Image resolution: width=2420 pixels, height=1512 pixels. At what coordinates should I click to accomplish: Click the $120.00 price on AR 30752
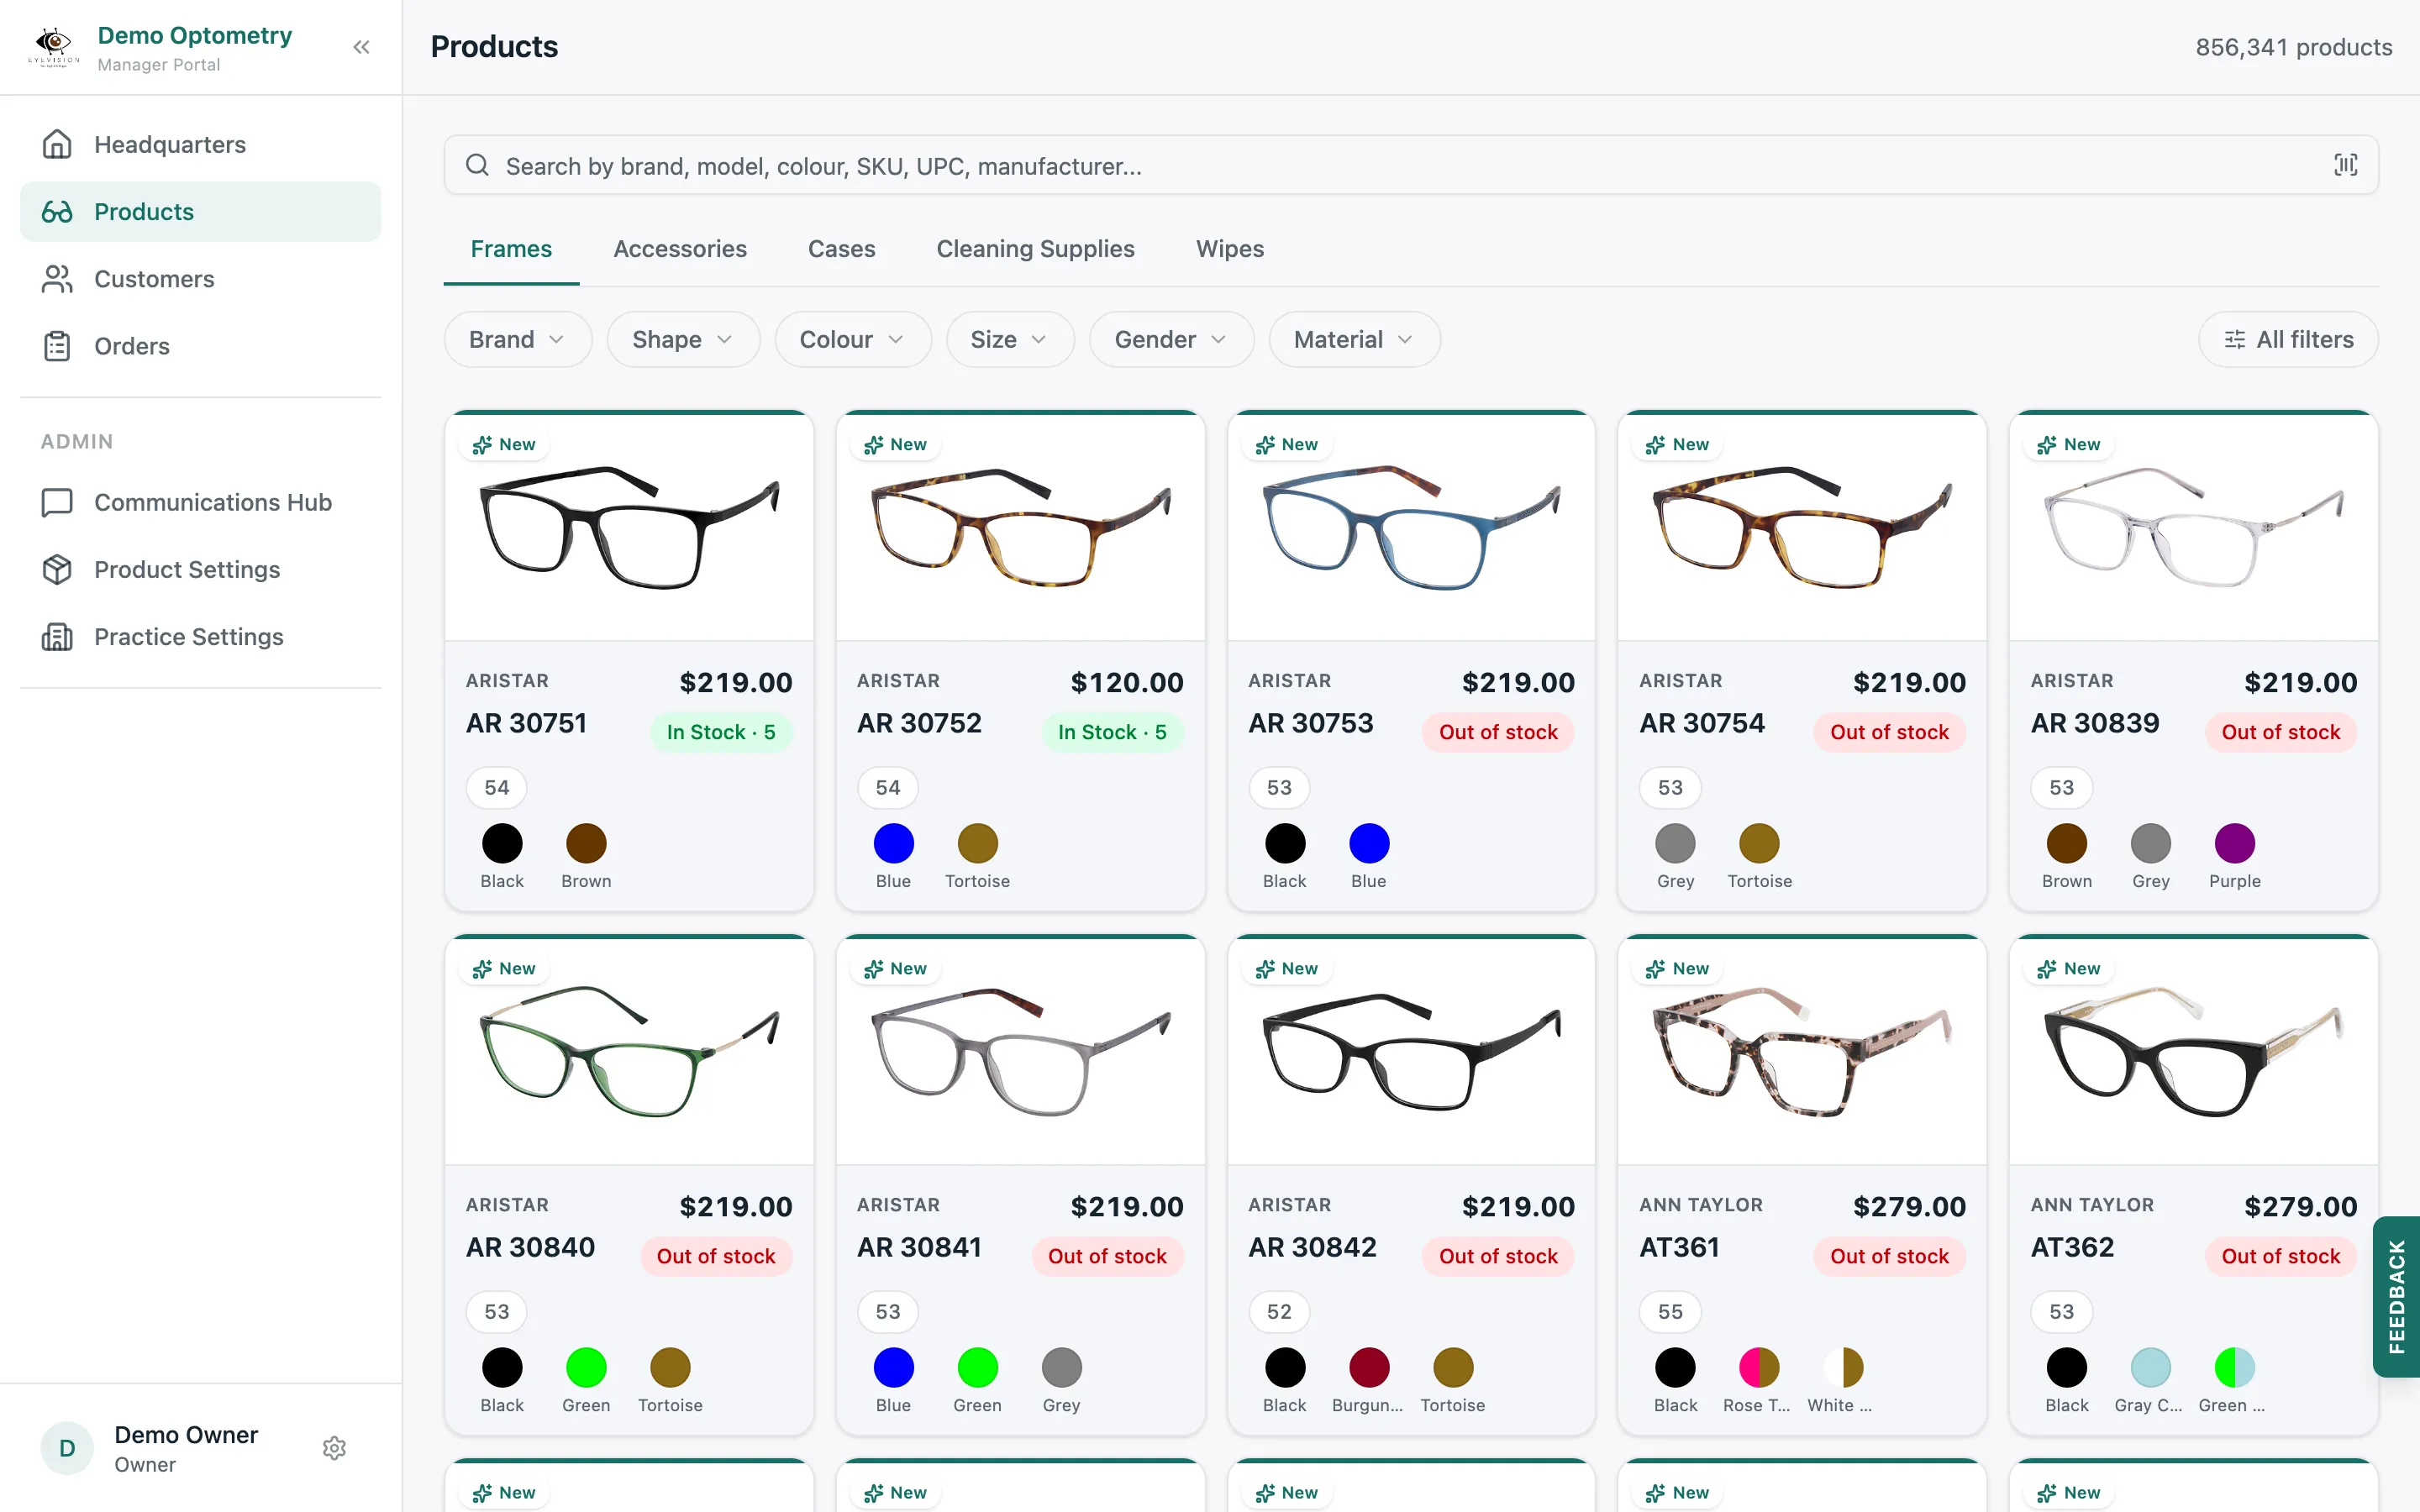tap(1127, 683)
